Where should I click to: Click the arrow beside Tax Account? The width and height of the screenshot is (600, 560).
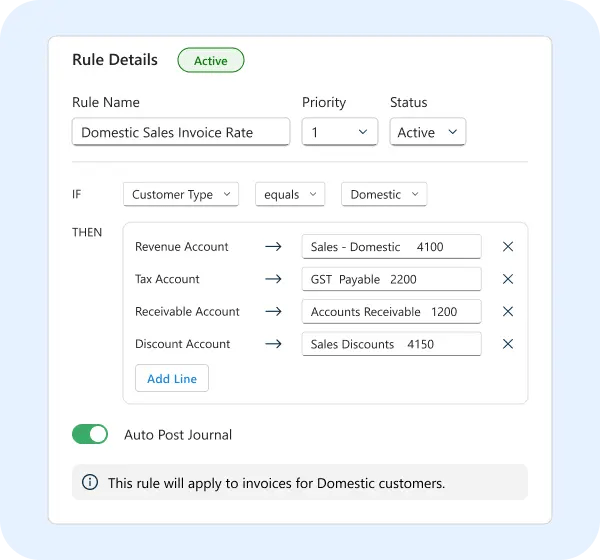pos(273,279)
